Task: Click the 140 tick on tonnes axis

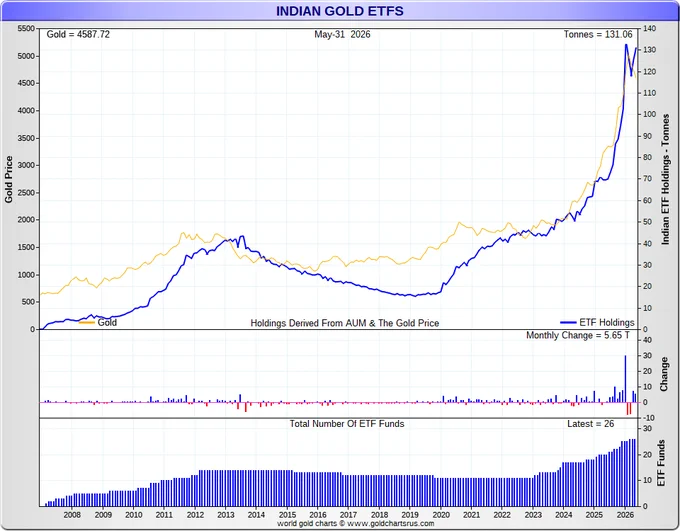Action: 649,28
